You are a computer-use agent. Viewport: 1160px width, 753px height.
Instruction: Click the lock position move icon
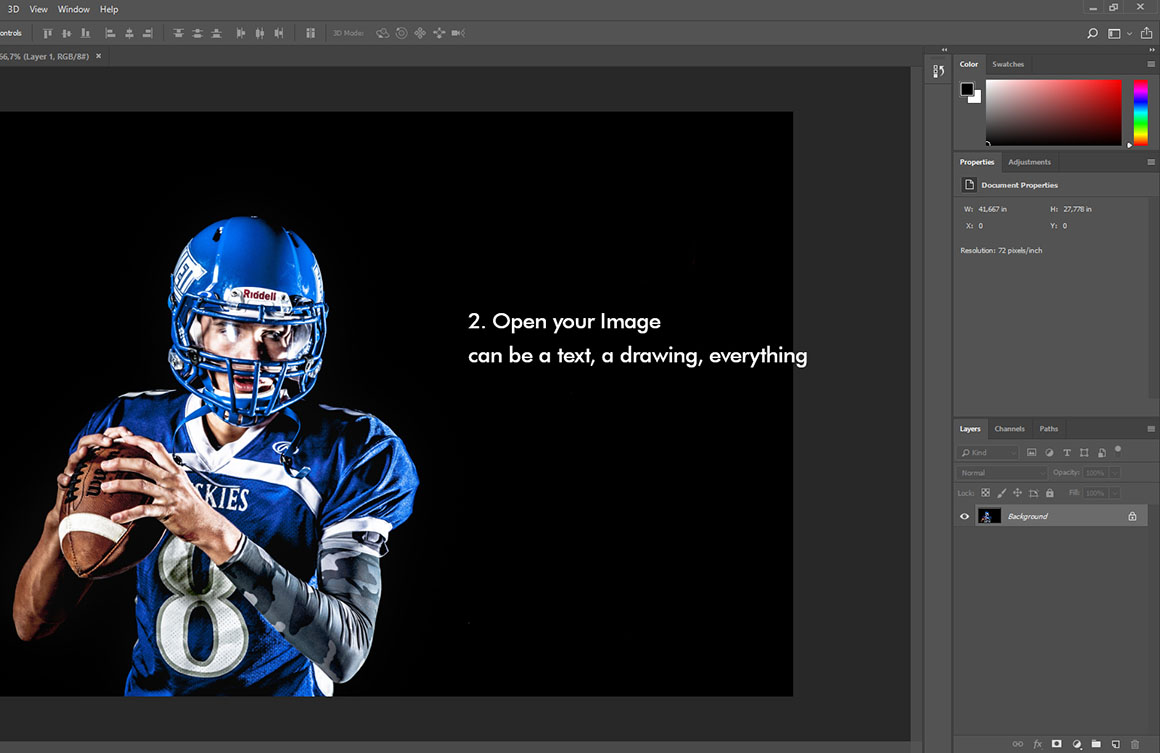(1017, 493)
